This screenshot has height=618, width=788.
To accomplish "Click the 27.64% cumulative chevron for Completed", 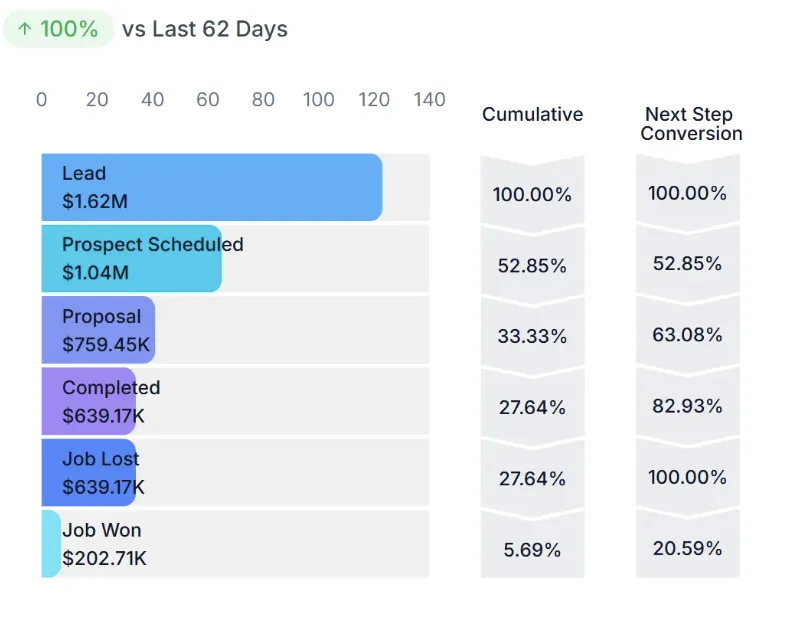I will [532, 408].
